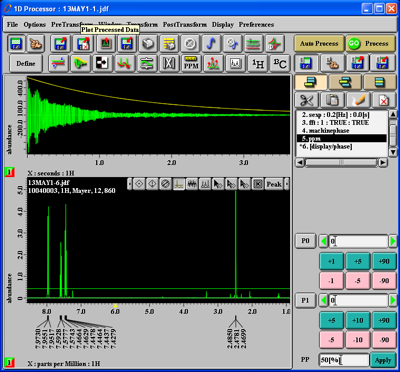Toggle the peaks display icon left of cursors
This screenshot has height=372, width=400.
tap(205, 184)
